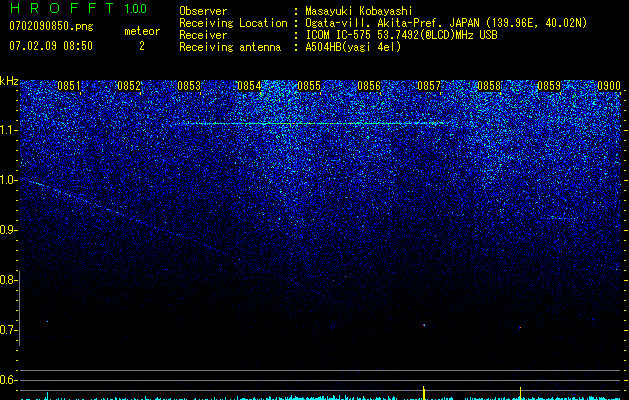Screen dimensions: 629x400
Task: Click the 1.0 frequency axis label
Action: click(9, 180)
